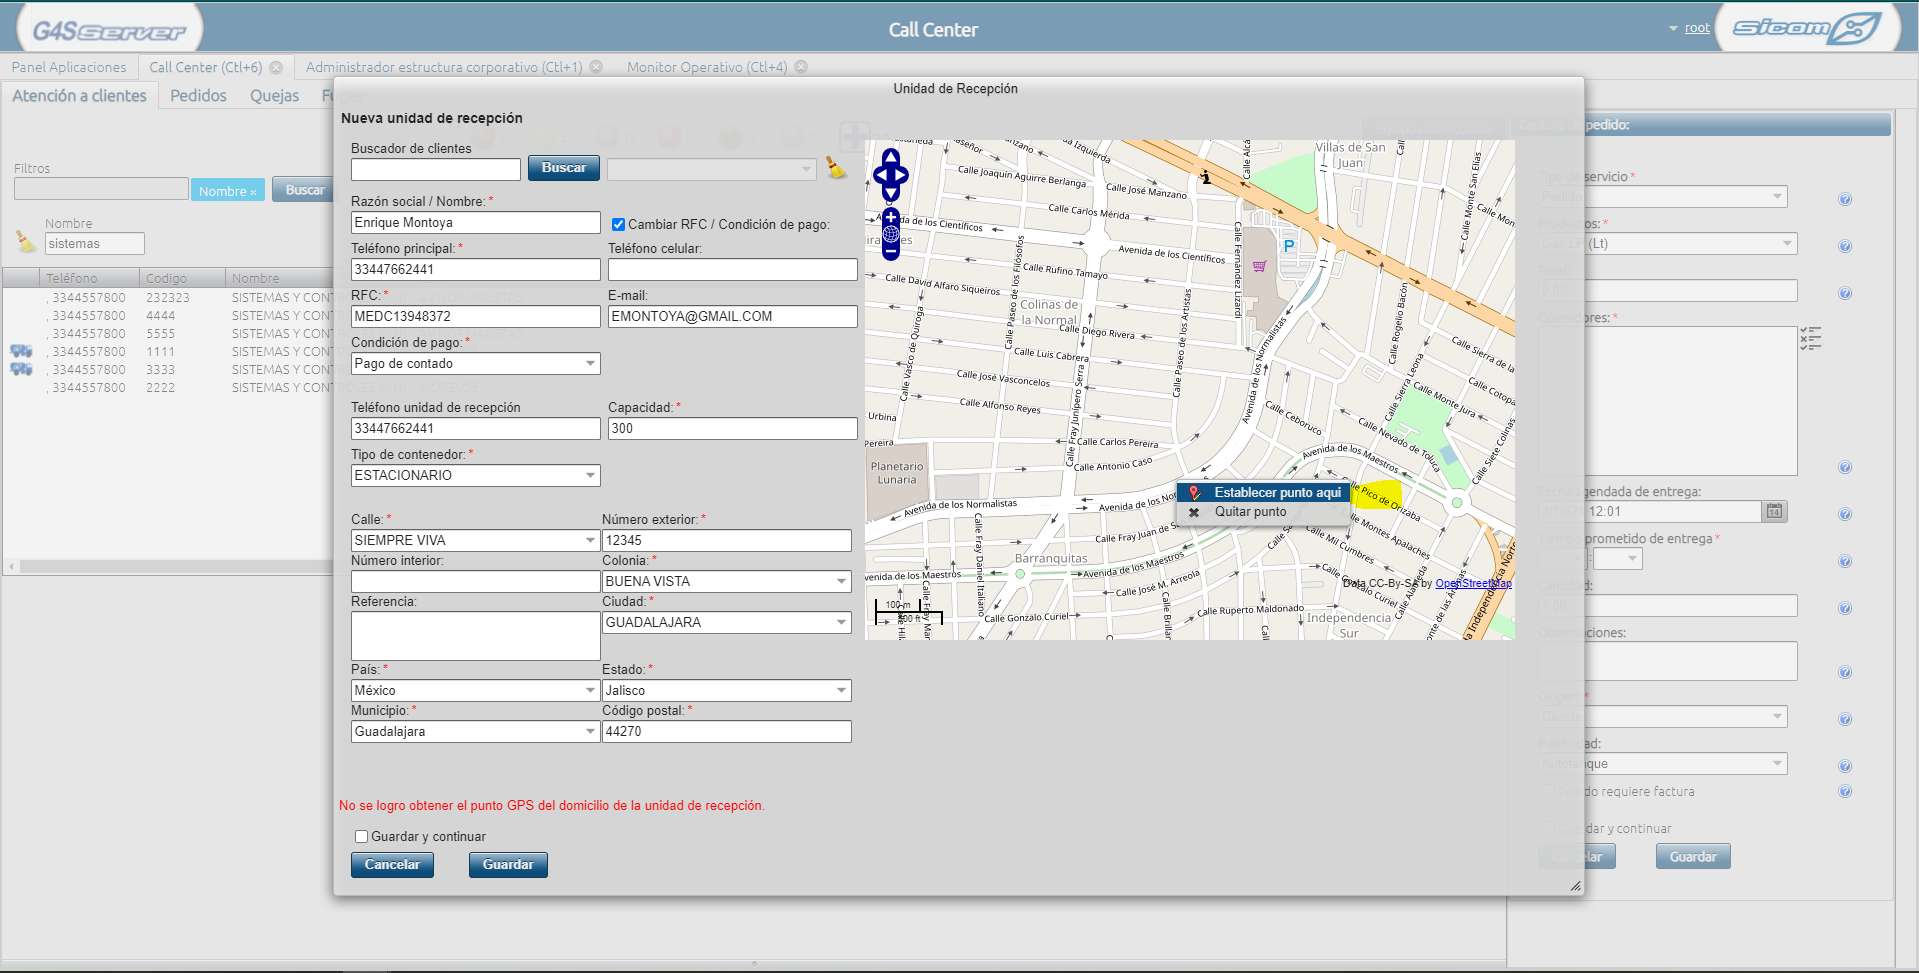Open the Ciudad dropdown
The width and height of the screenshot is (1919, 973).
(x=841, y=623)
